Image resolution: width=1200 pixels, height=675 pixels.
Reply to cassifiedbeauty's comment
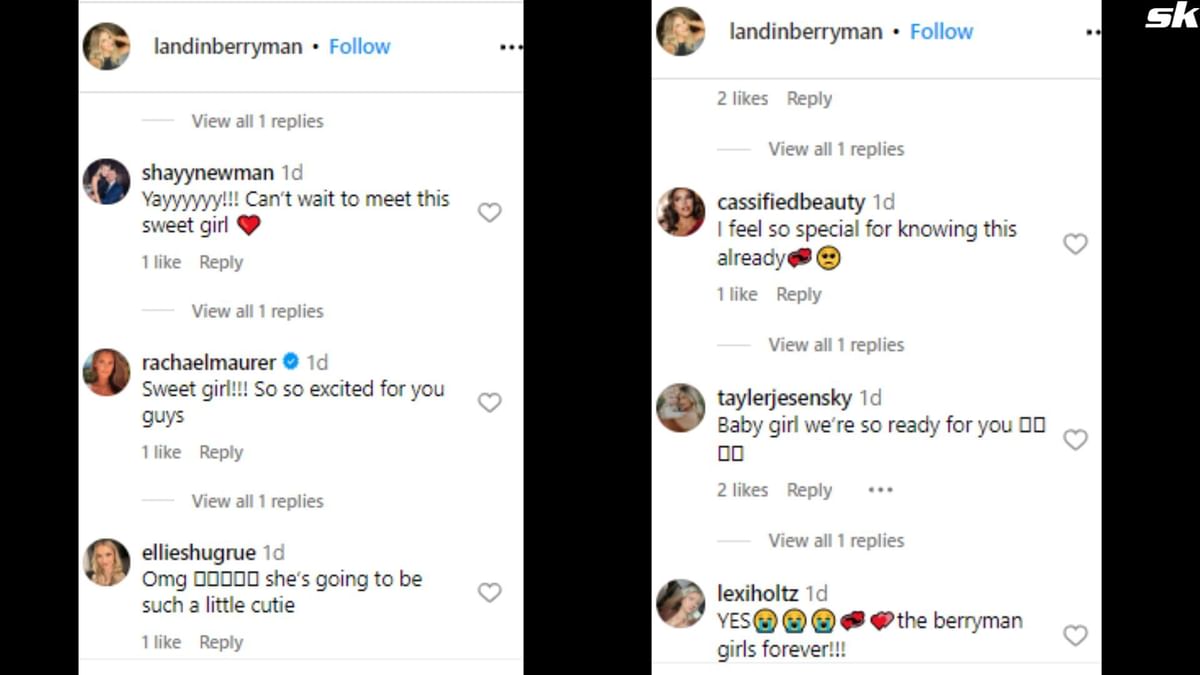798,294
